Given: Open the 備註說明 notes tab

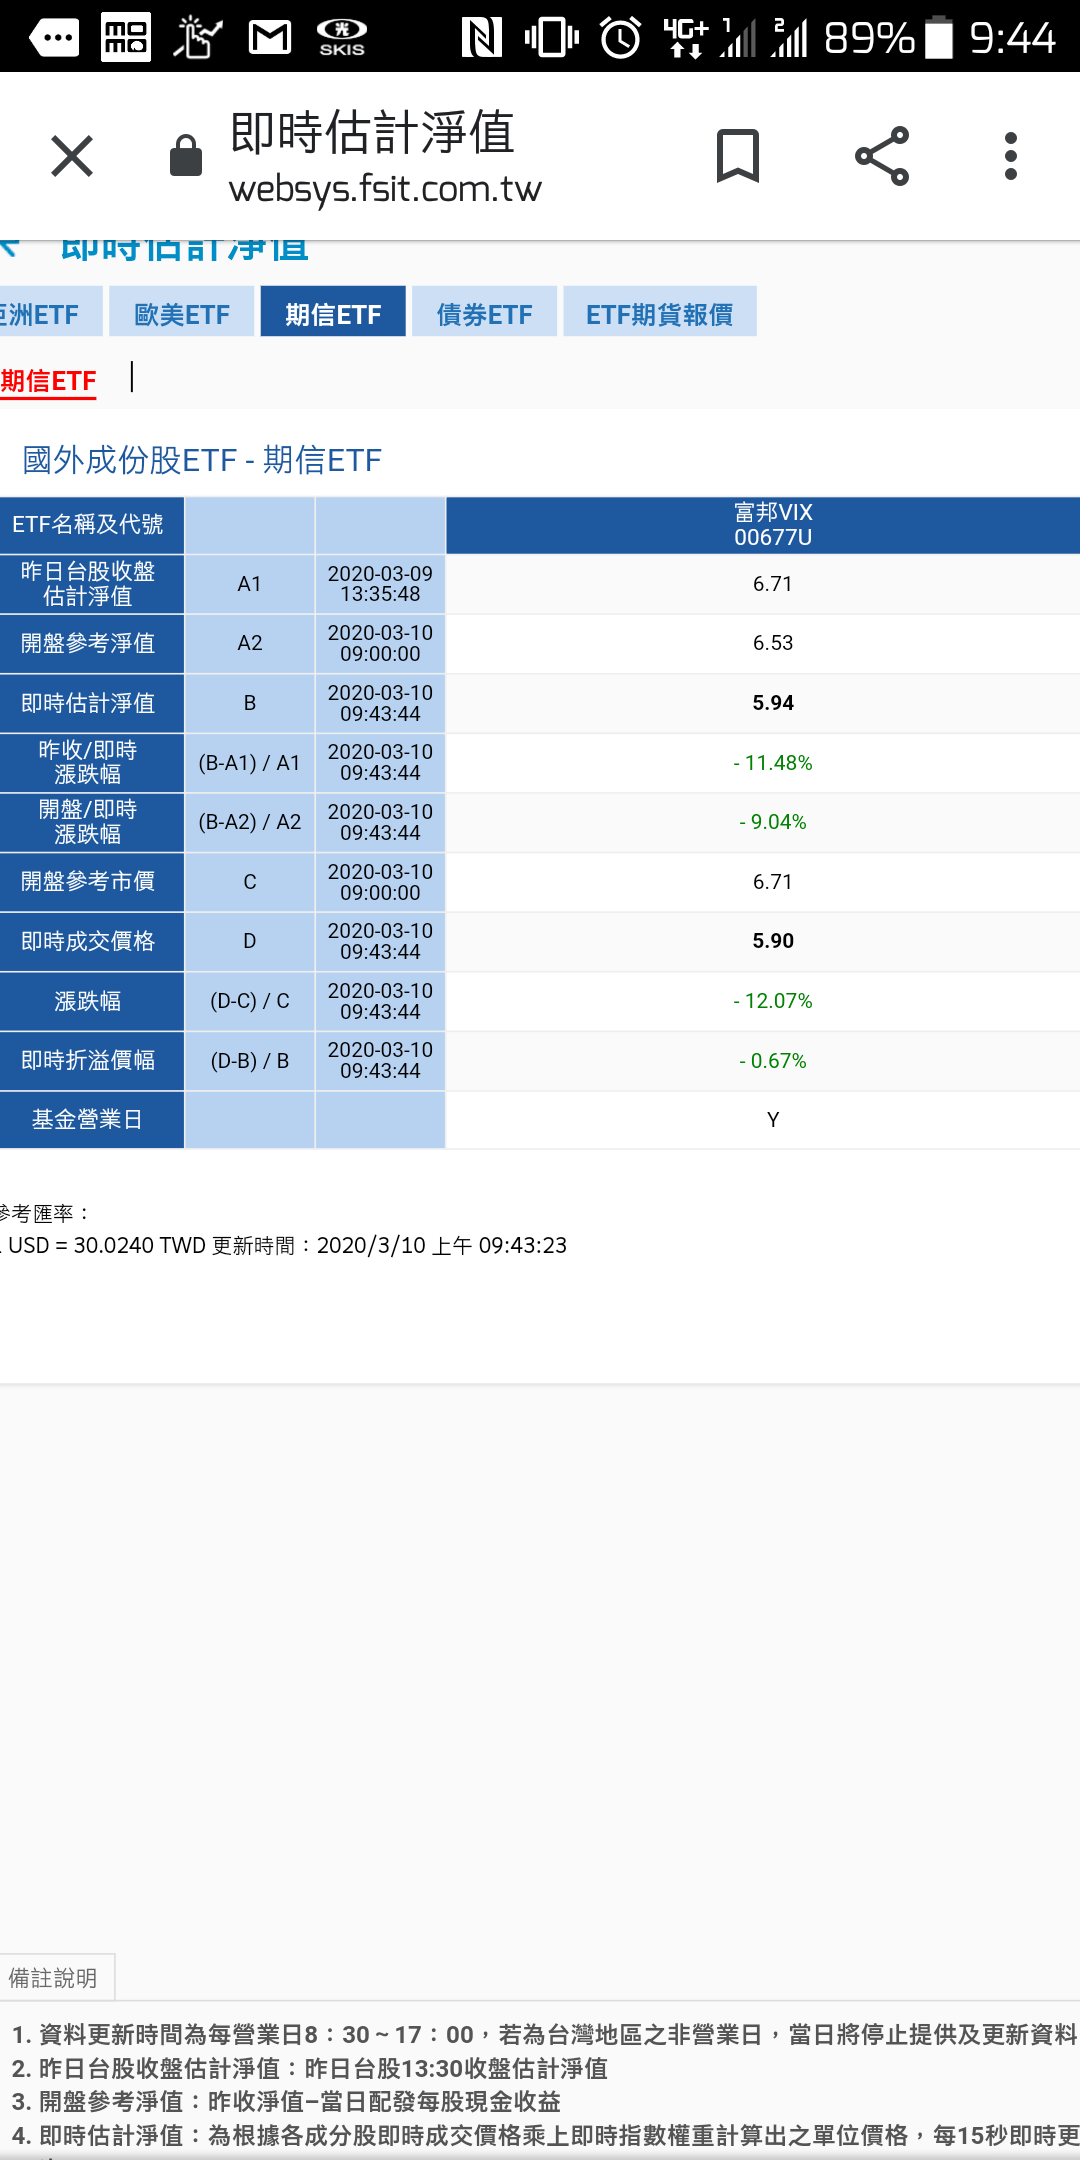Looking at the screenshot, I should pos(54,1978).
